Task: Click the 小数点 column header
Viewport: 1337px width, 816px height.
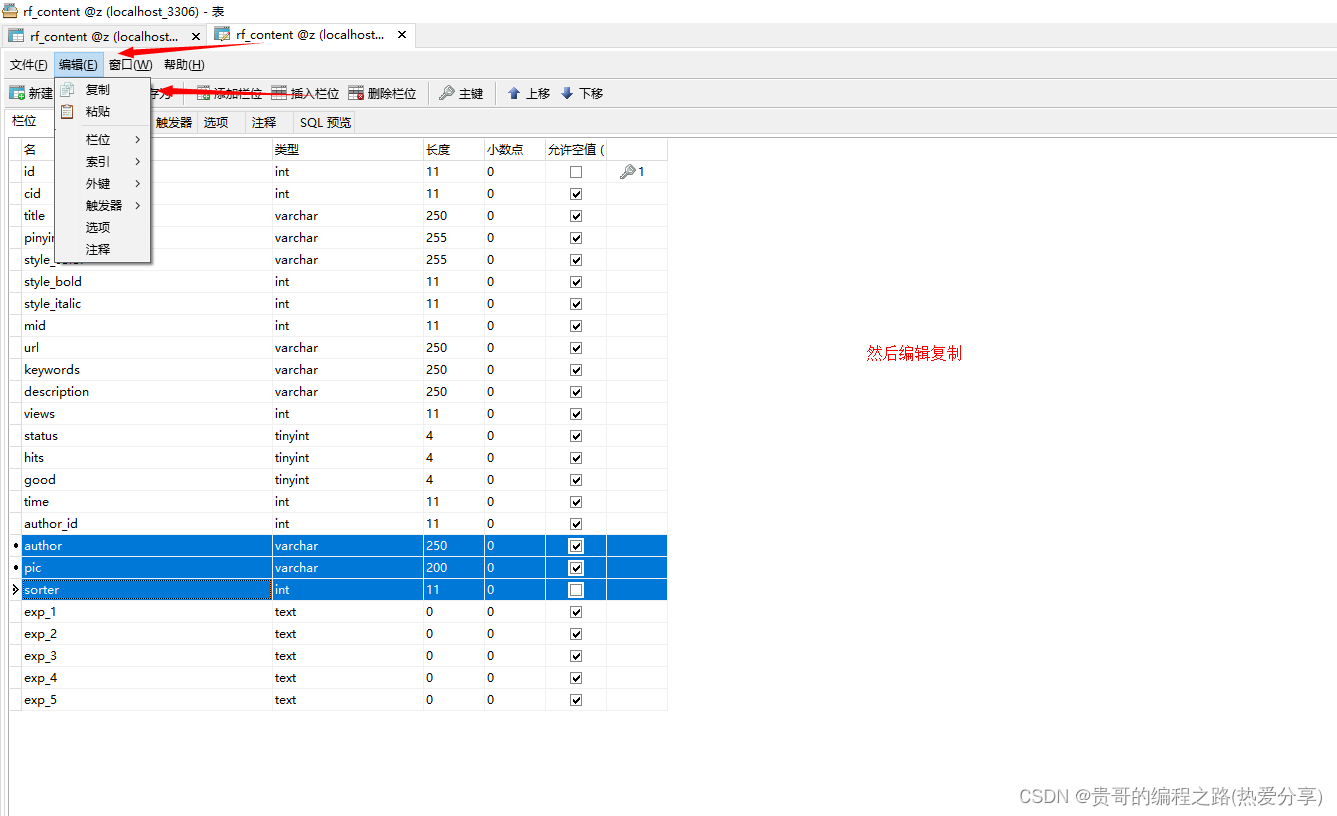Action: coord(515,150)
